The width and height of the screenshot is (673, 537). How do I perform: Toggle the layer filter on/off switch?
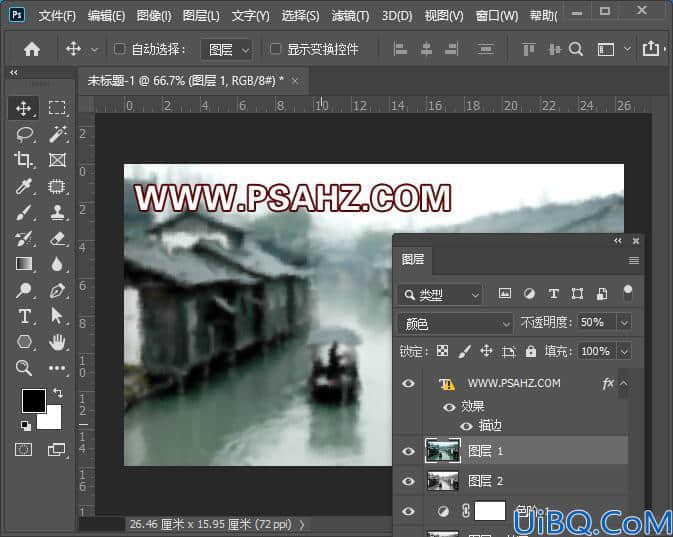[x=628, y=294]
